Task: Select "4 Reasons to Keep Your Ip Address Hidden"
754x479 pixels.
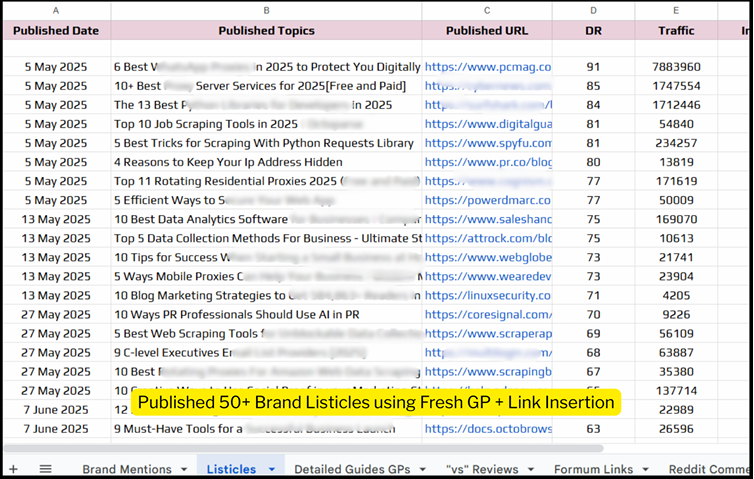Action: 266,162
